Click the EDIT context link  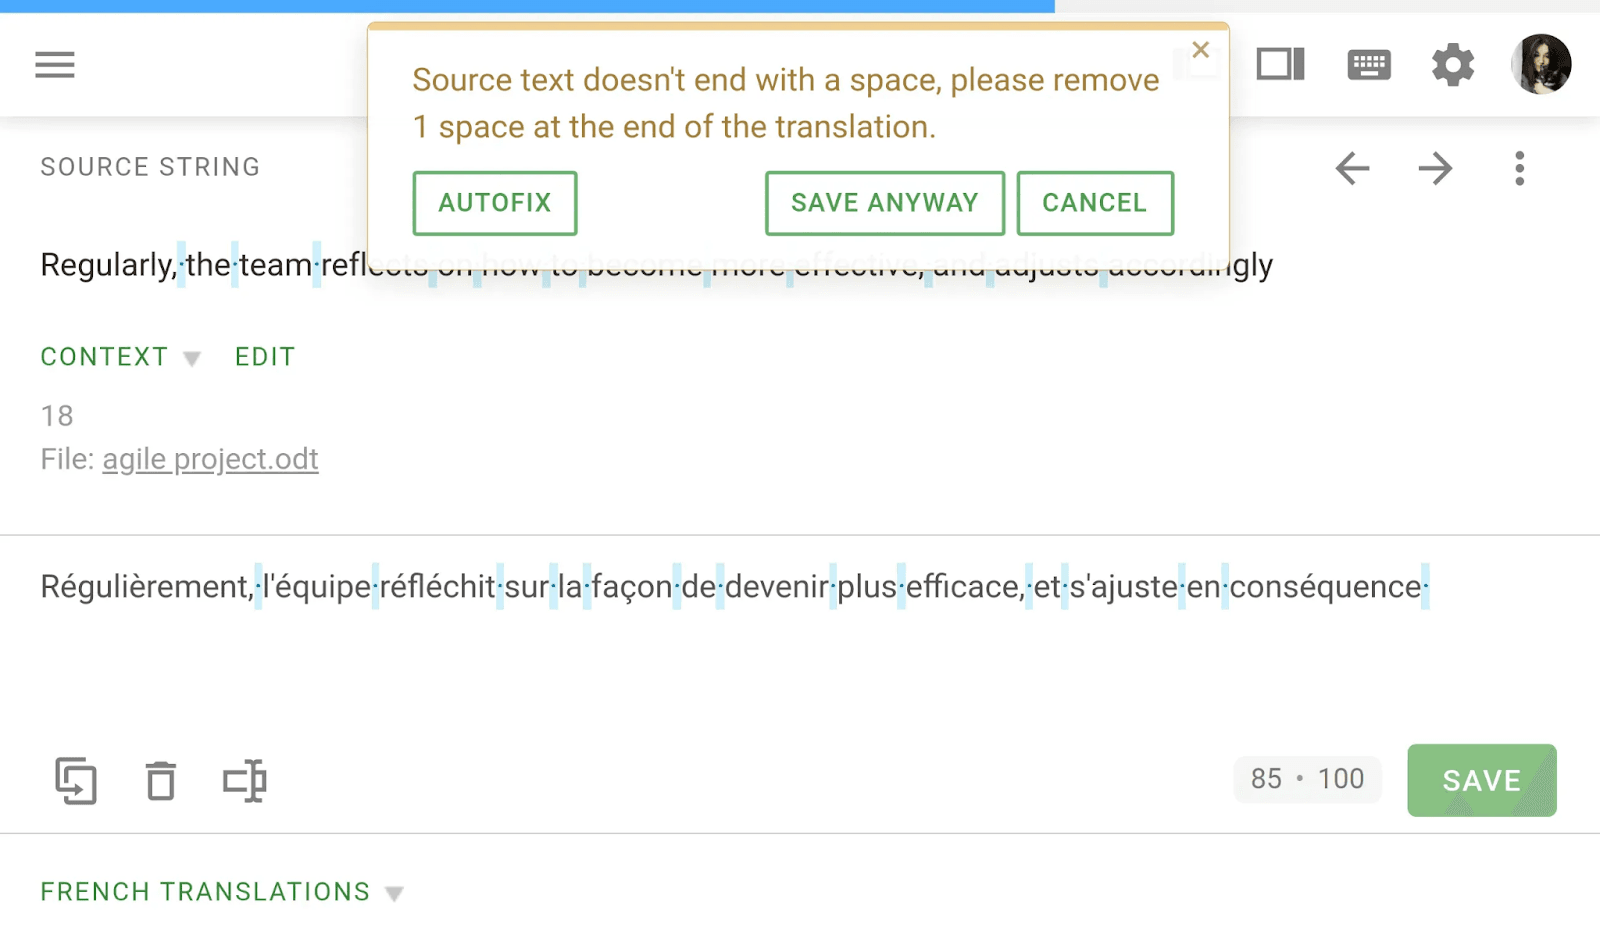pos(265,357)
